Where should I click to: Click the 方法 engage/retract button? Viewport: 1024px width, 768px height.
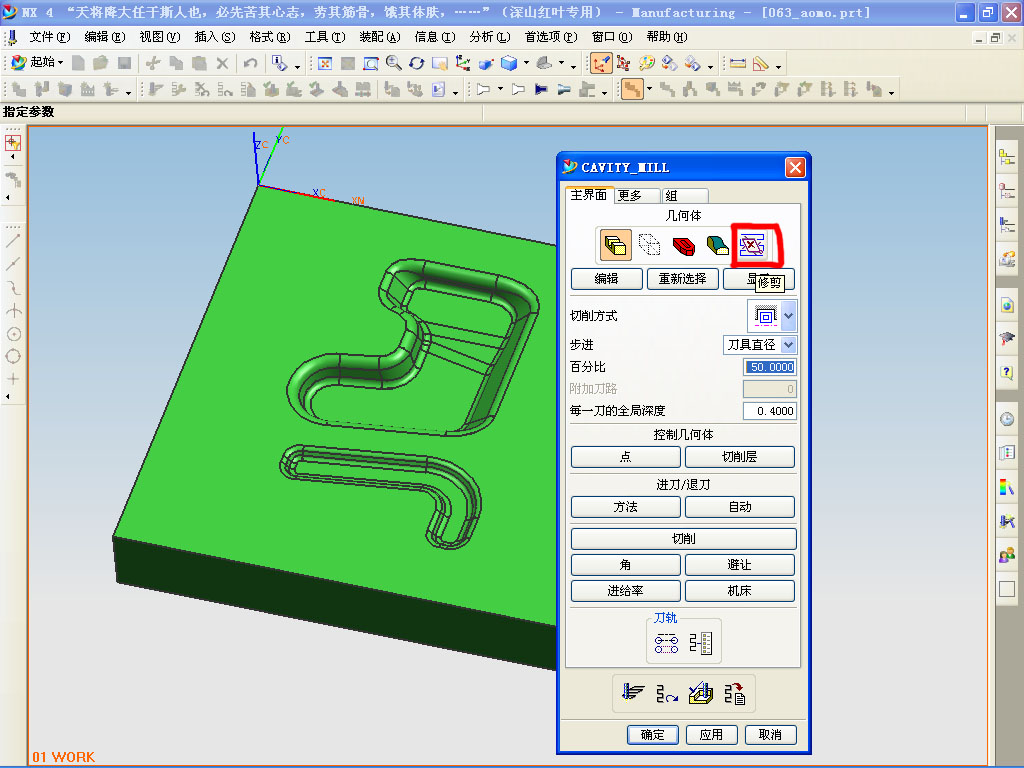pos(626,507)
